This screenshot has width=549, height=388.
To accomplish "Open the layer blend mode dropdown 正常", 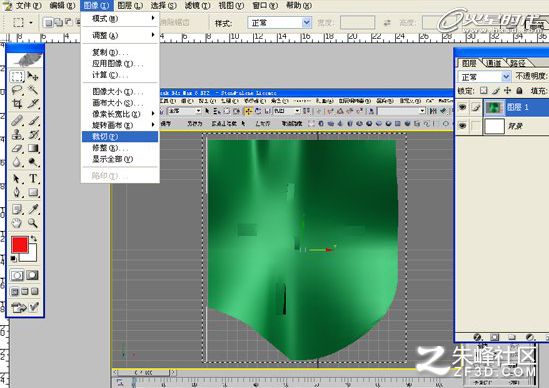I will pos(484,76).
